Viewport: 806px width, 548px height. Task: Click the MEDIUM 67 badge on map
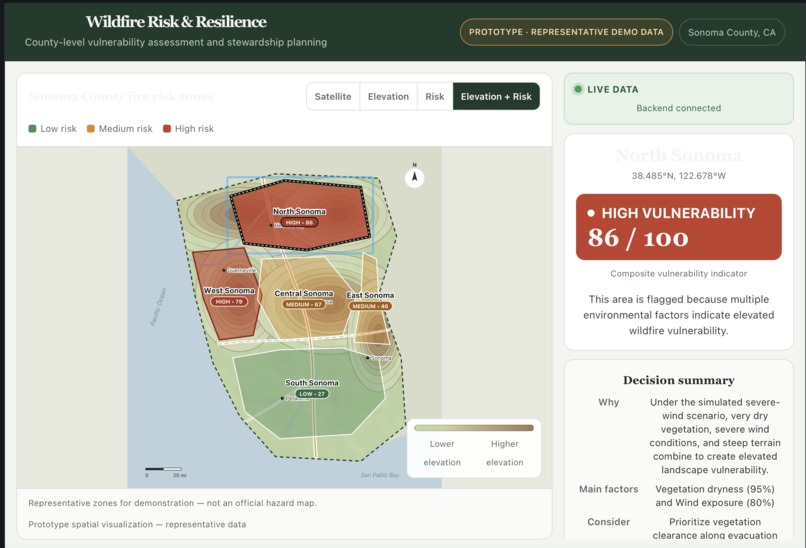click(304, 304)
